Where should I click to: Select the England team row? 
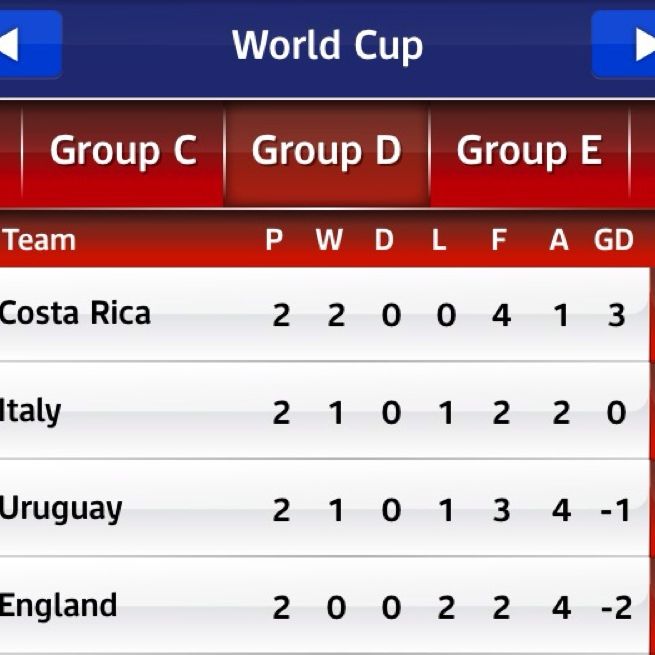click(59, 606)
